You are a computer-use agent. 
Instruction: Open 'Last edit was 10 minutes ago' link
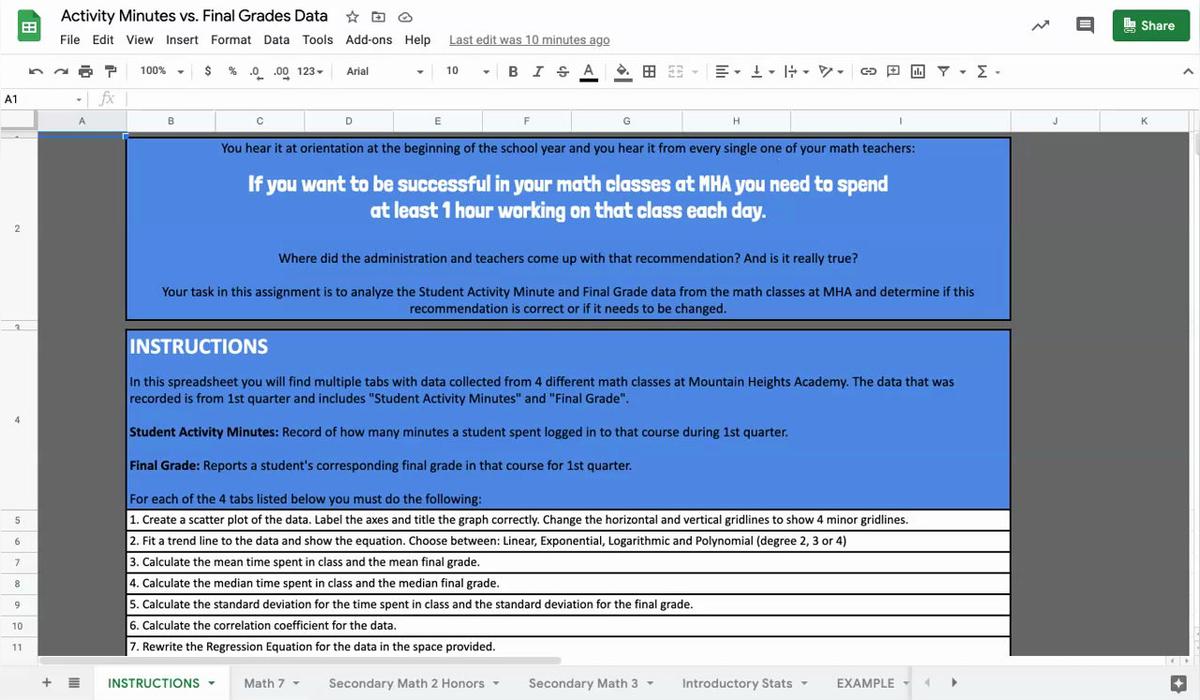[x=529, y=40]
